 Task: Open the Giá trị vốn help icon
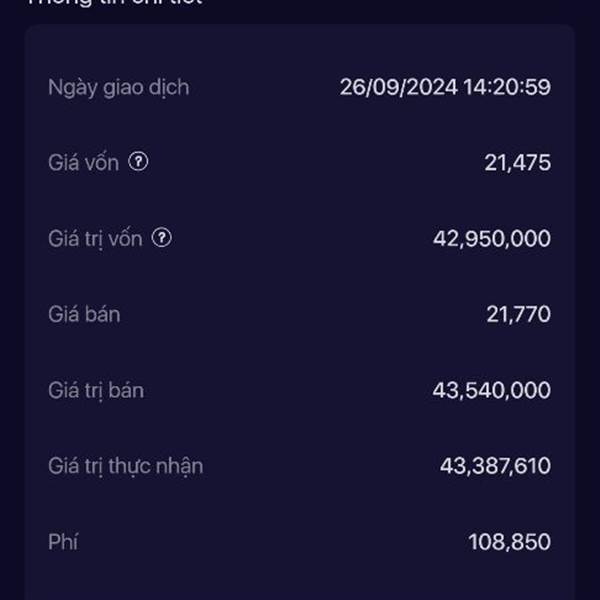[162, 238]
